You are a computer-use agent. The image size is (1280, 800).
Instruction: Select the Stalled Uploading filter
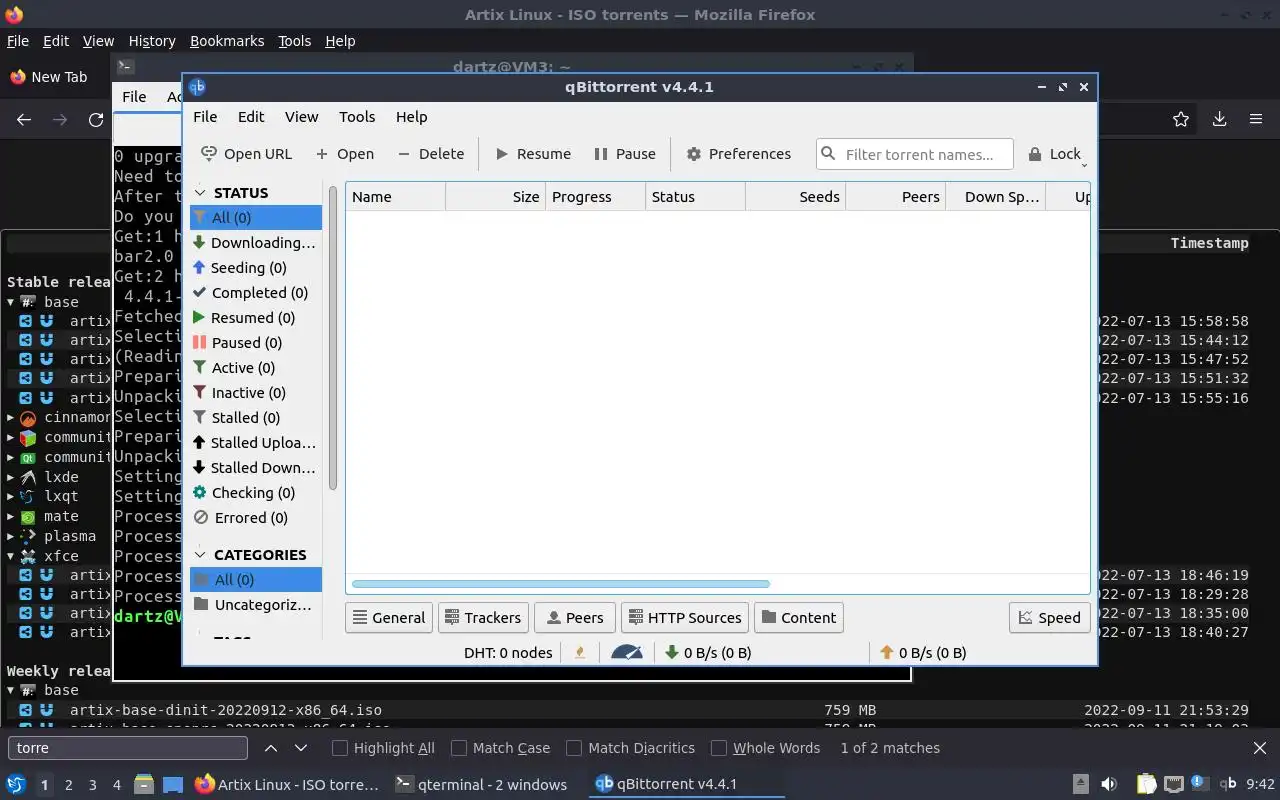click(256, 443)
